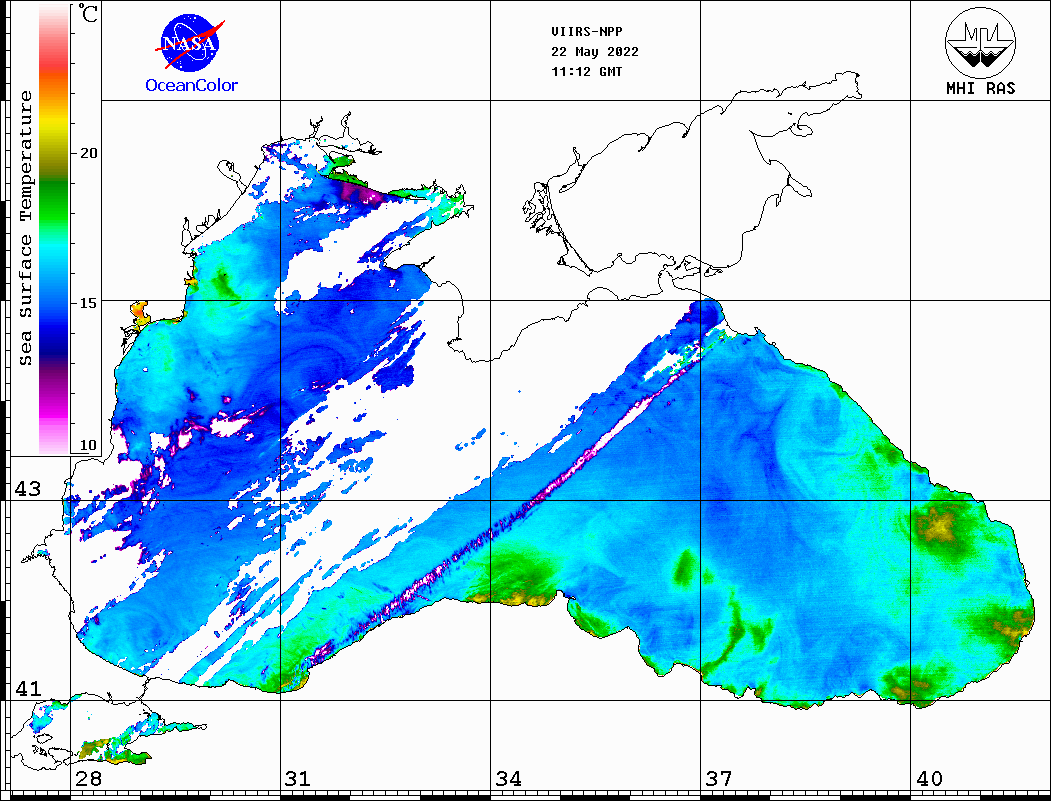Viewport: 1051px width, 801px height.
Task: Click latitude label 43
Action: 28,489
